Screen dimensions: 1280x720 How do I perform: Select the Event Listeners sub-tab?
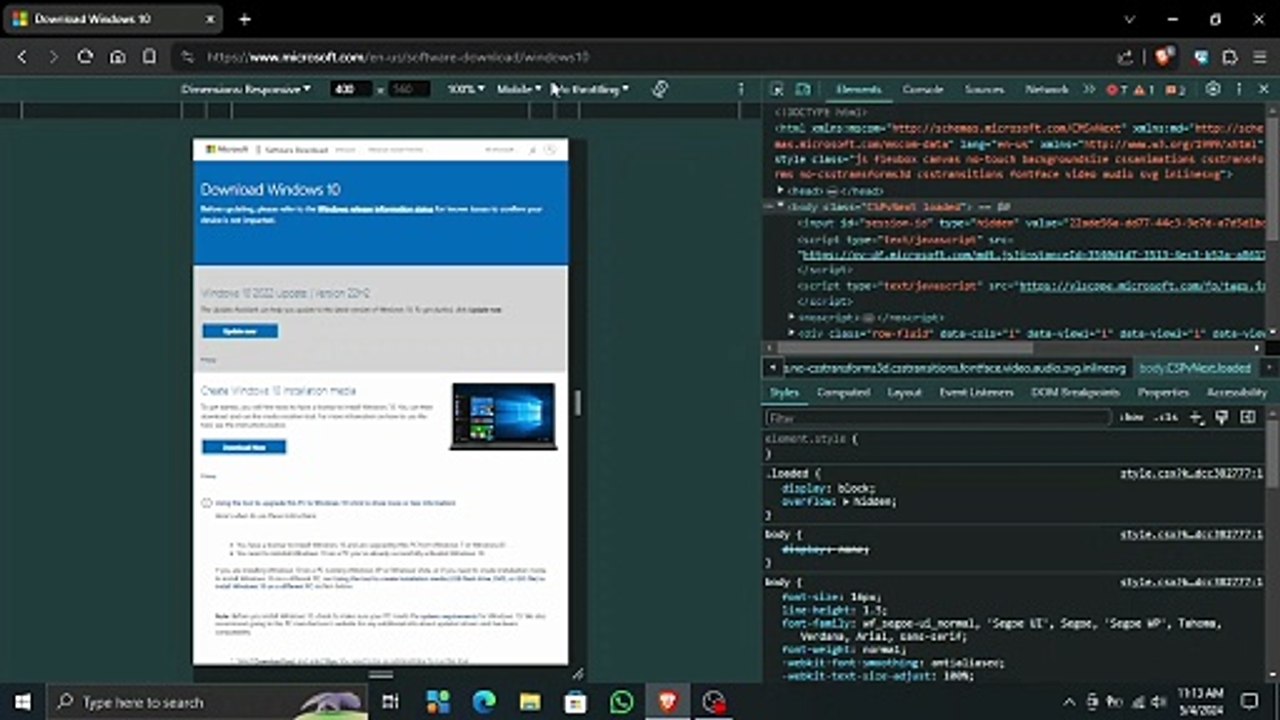[x=976, y=392]
